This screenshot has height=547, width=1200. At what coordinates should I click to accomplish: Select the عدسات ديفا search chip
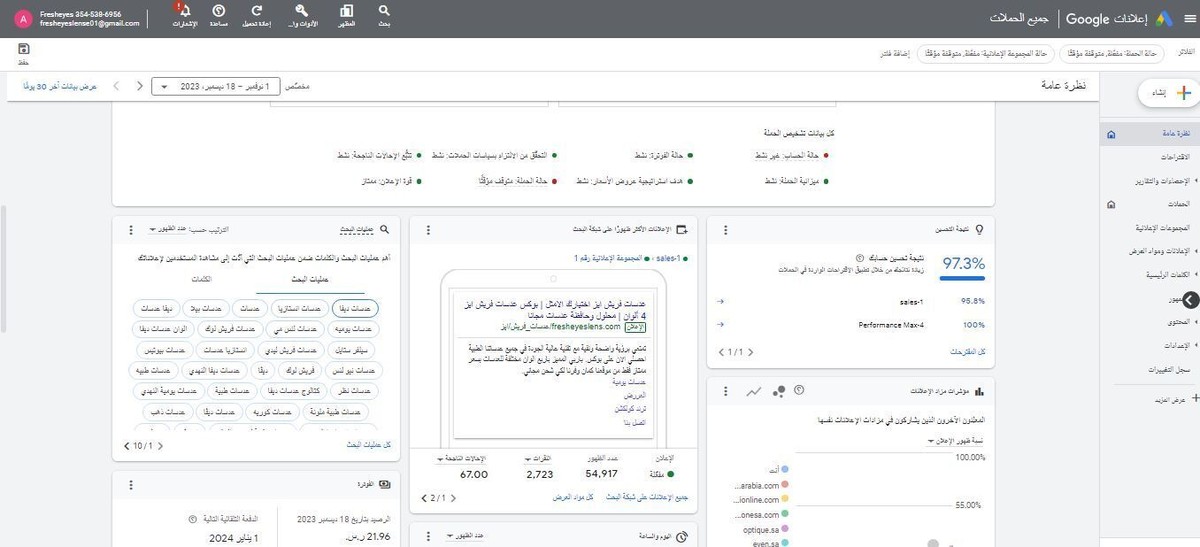[x=355, y=309]
